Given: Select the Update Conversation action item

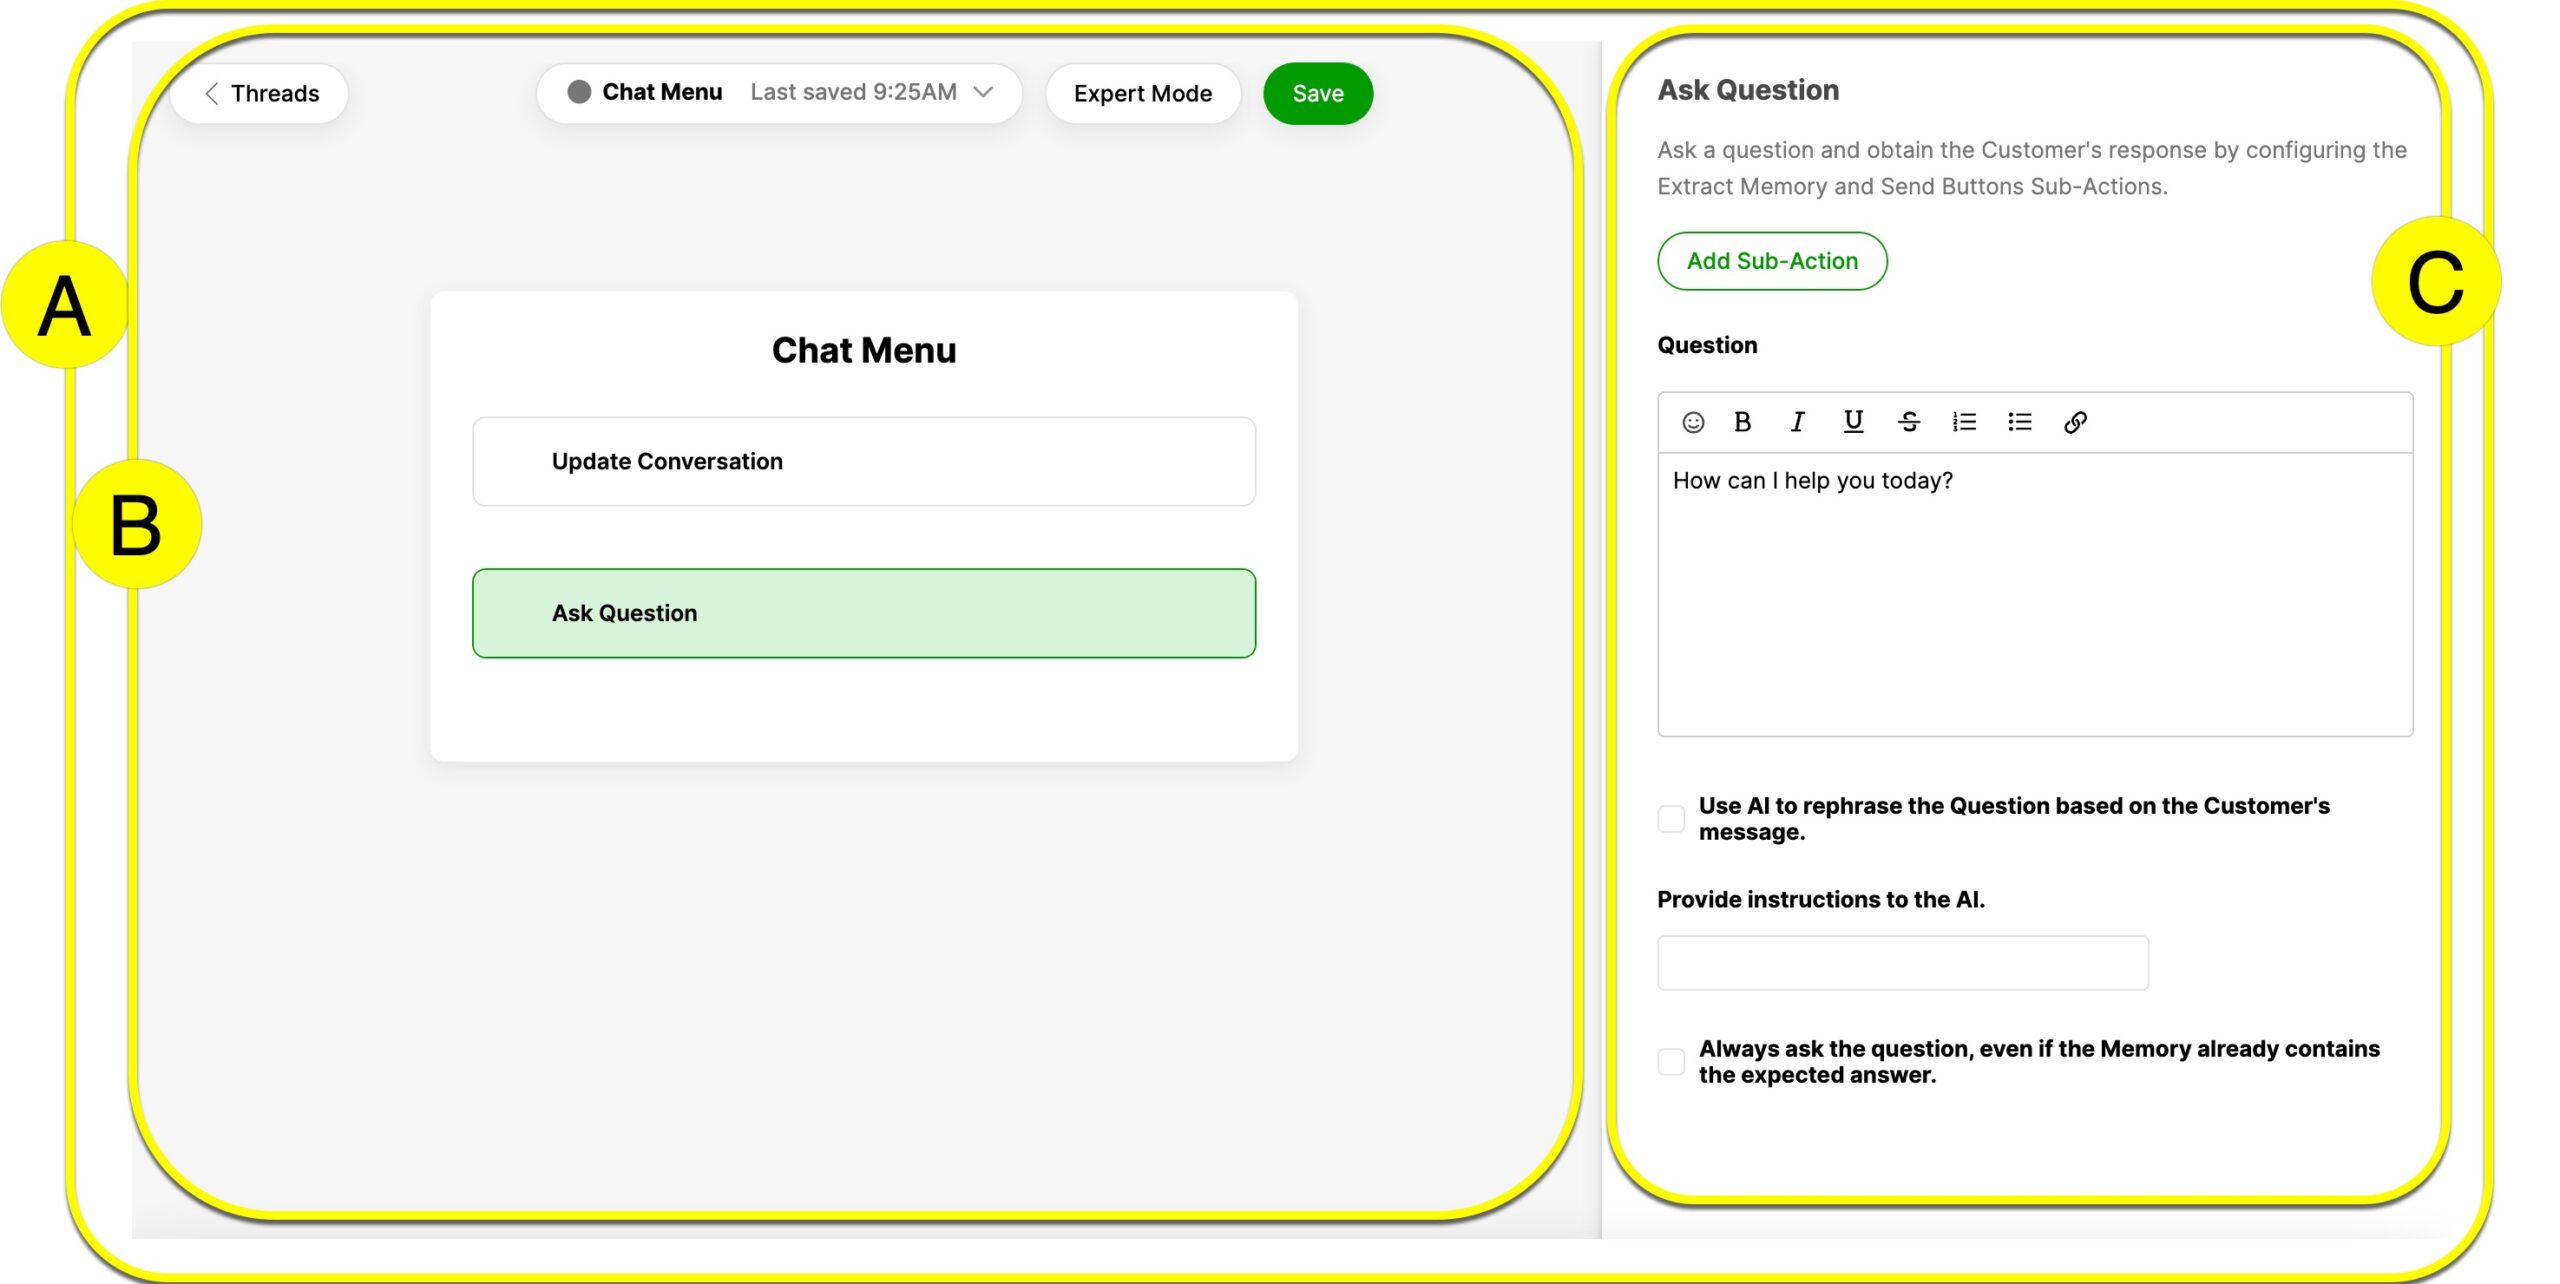Looking at the screenshot, I should [863, 460].
